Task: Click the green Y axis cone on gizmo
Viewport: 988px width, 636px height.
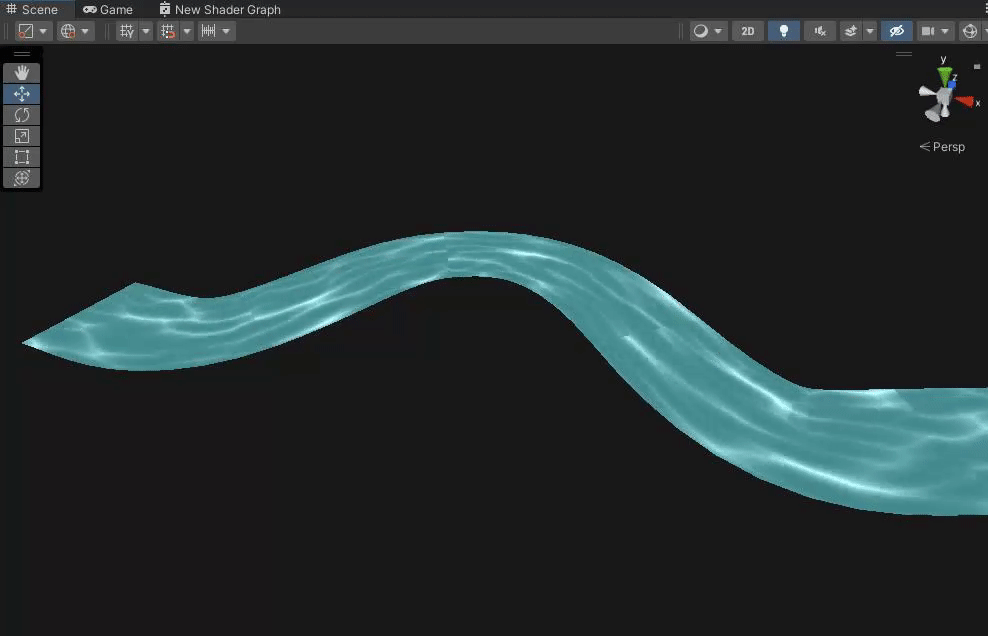Action: (x=944, y=74)
